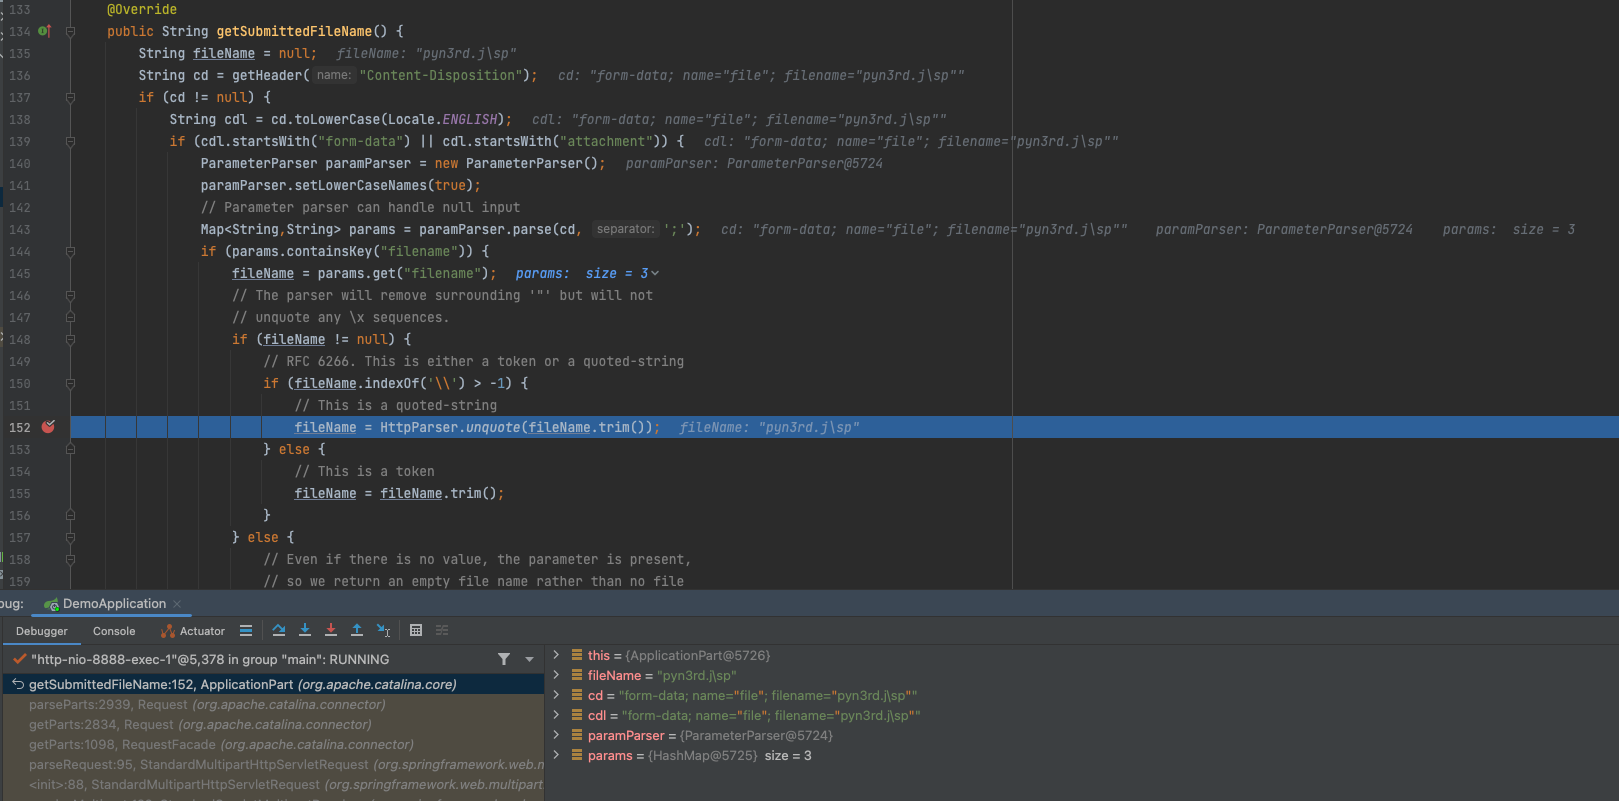Expand the inline params size = 3 hint
The image size is (1619, 801).
click(588, 273)
